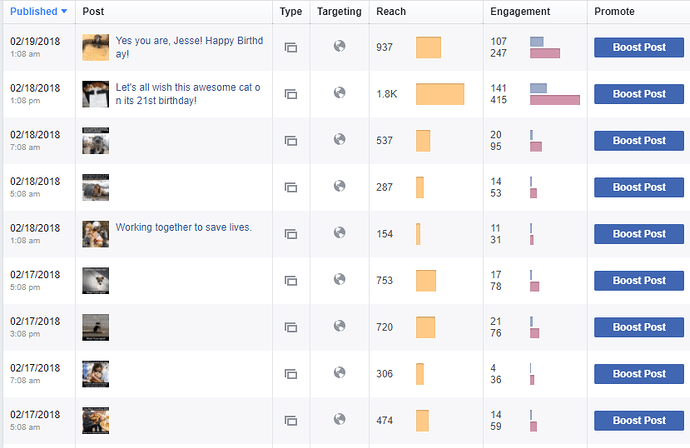Click post type icon in 02/18 7:08 am row

[x=291, y=141]
